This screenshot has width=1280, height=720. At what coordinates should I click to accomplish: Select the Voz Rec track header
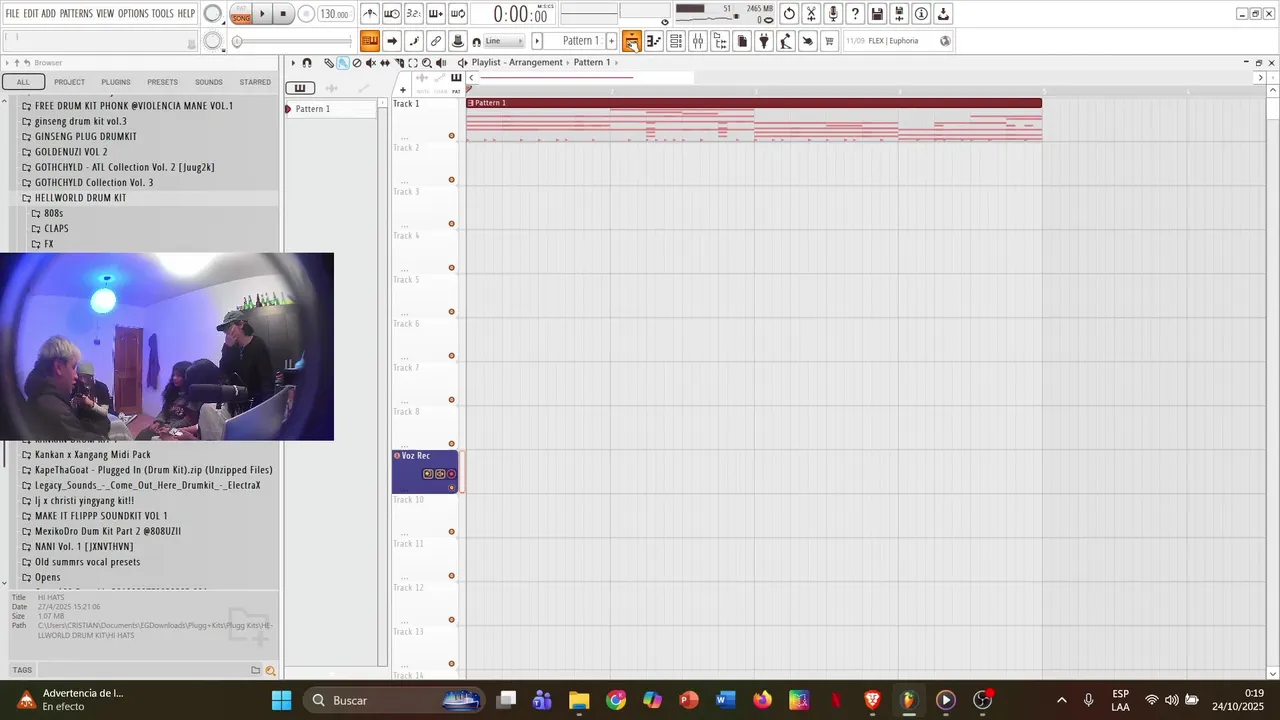[x=425, y=471]
